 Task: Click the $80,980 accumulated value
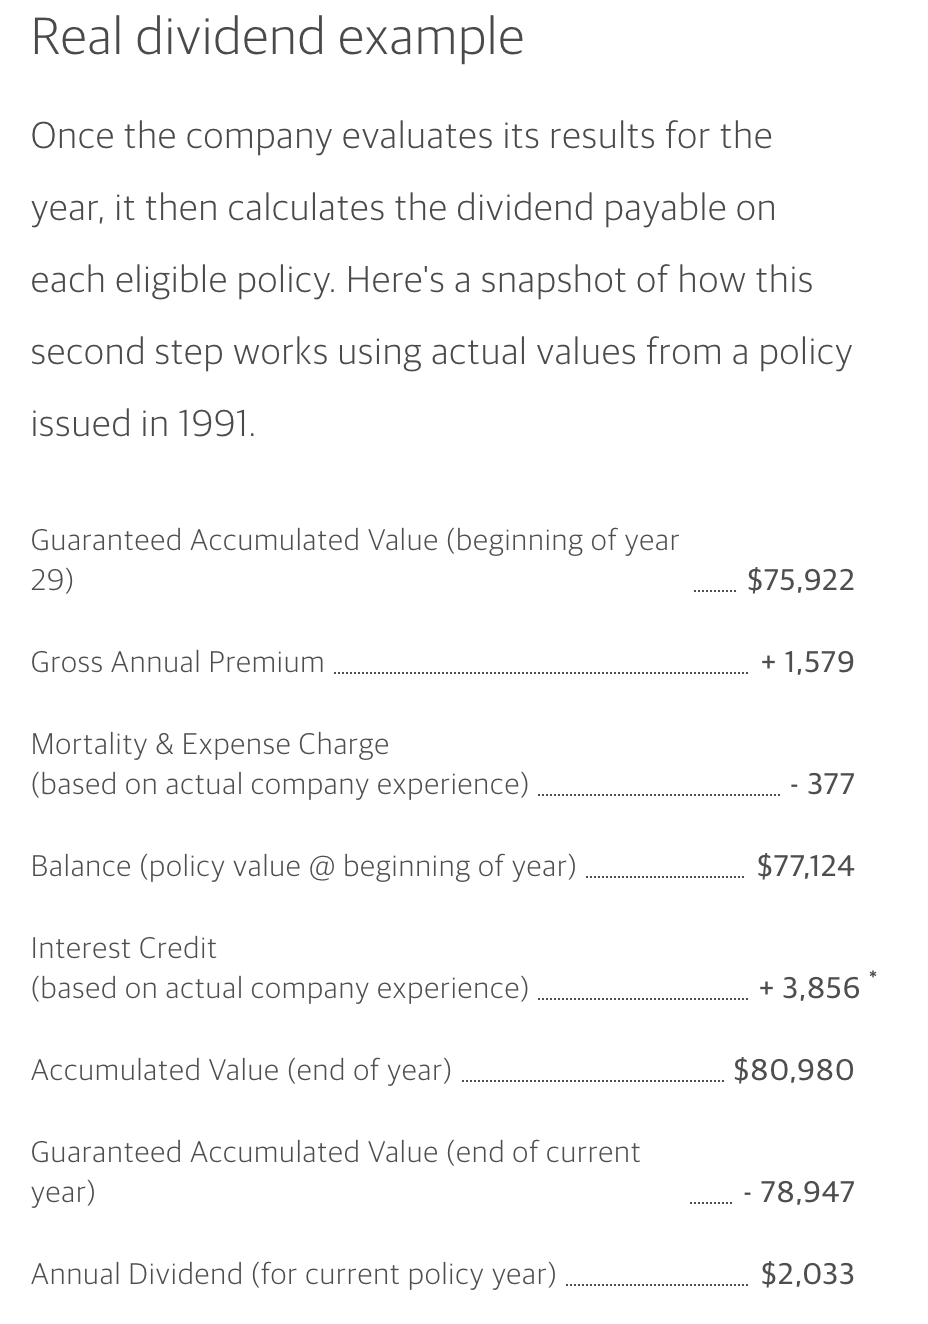tap(794, 1070)
